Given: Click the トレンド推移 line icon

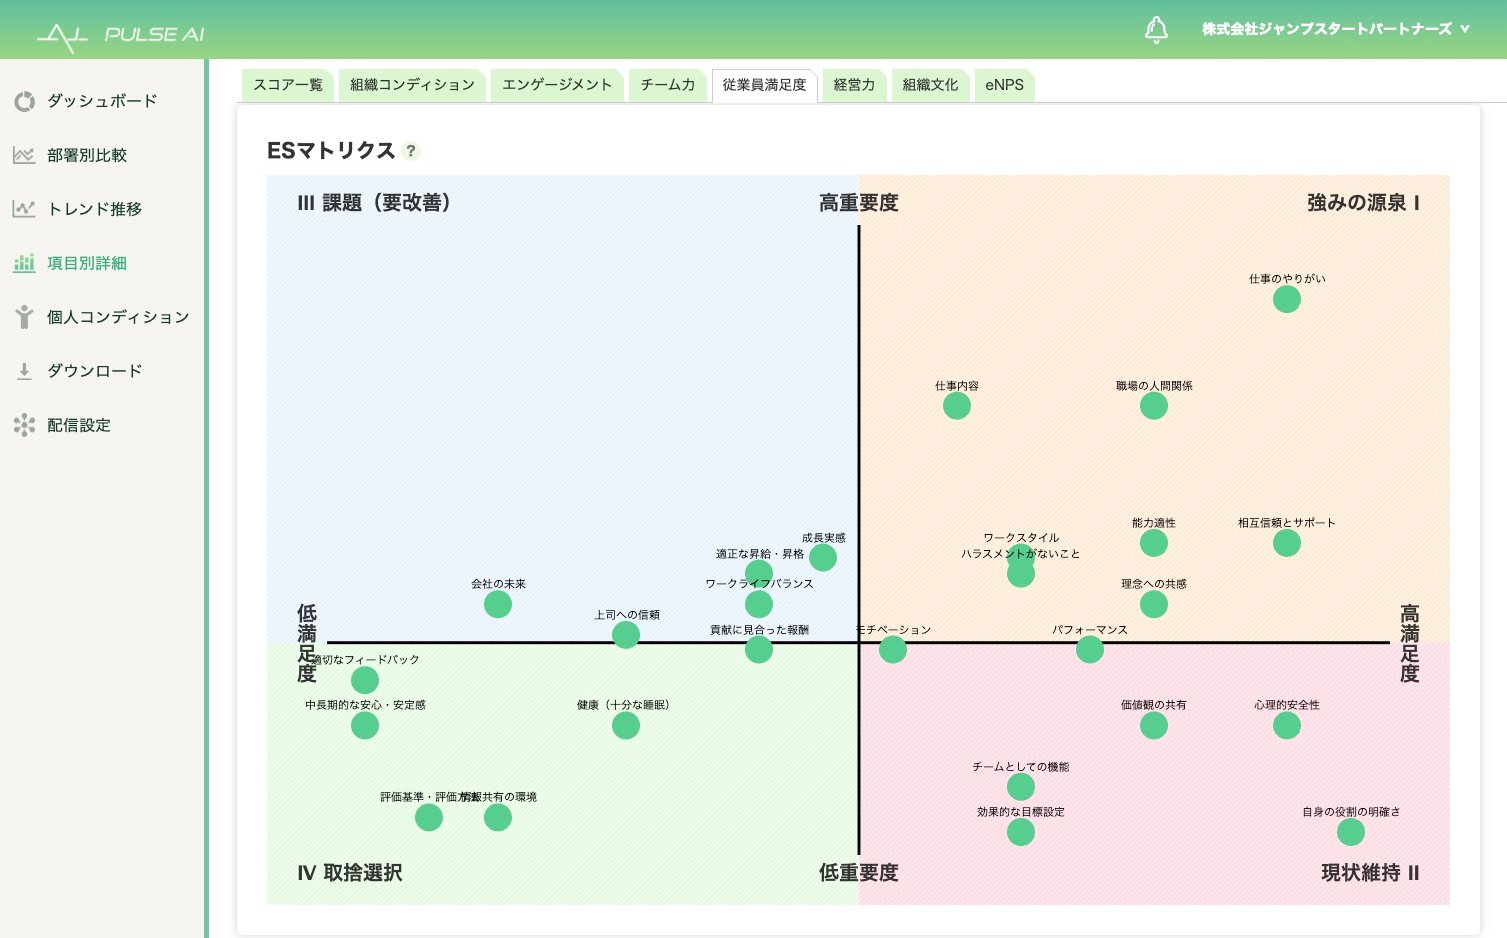Looking at the screenshot, I should coord(24,209).
